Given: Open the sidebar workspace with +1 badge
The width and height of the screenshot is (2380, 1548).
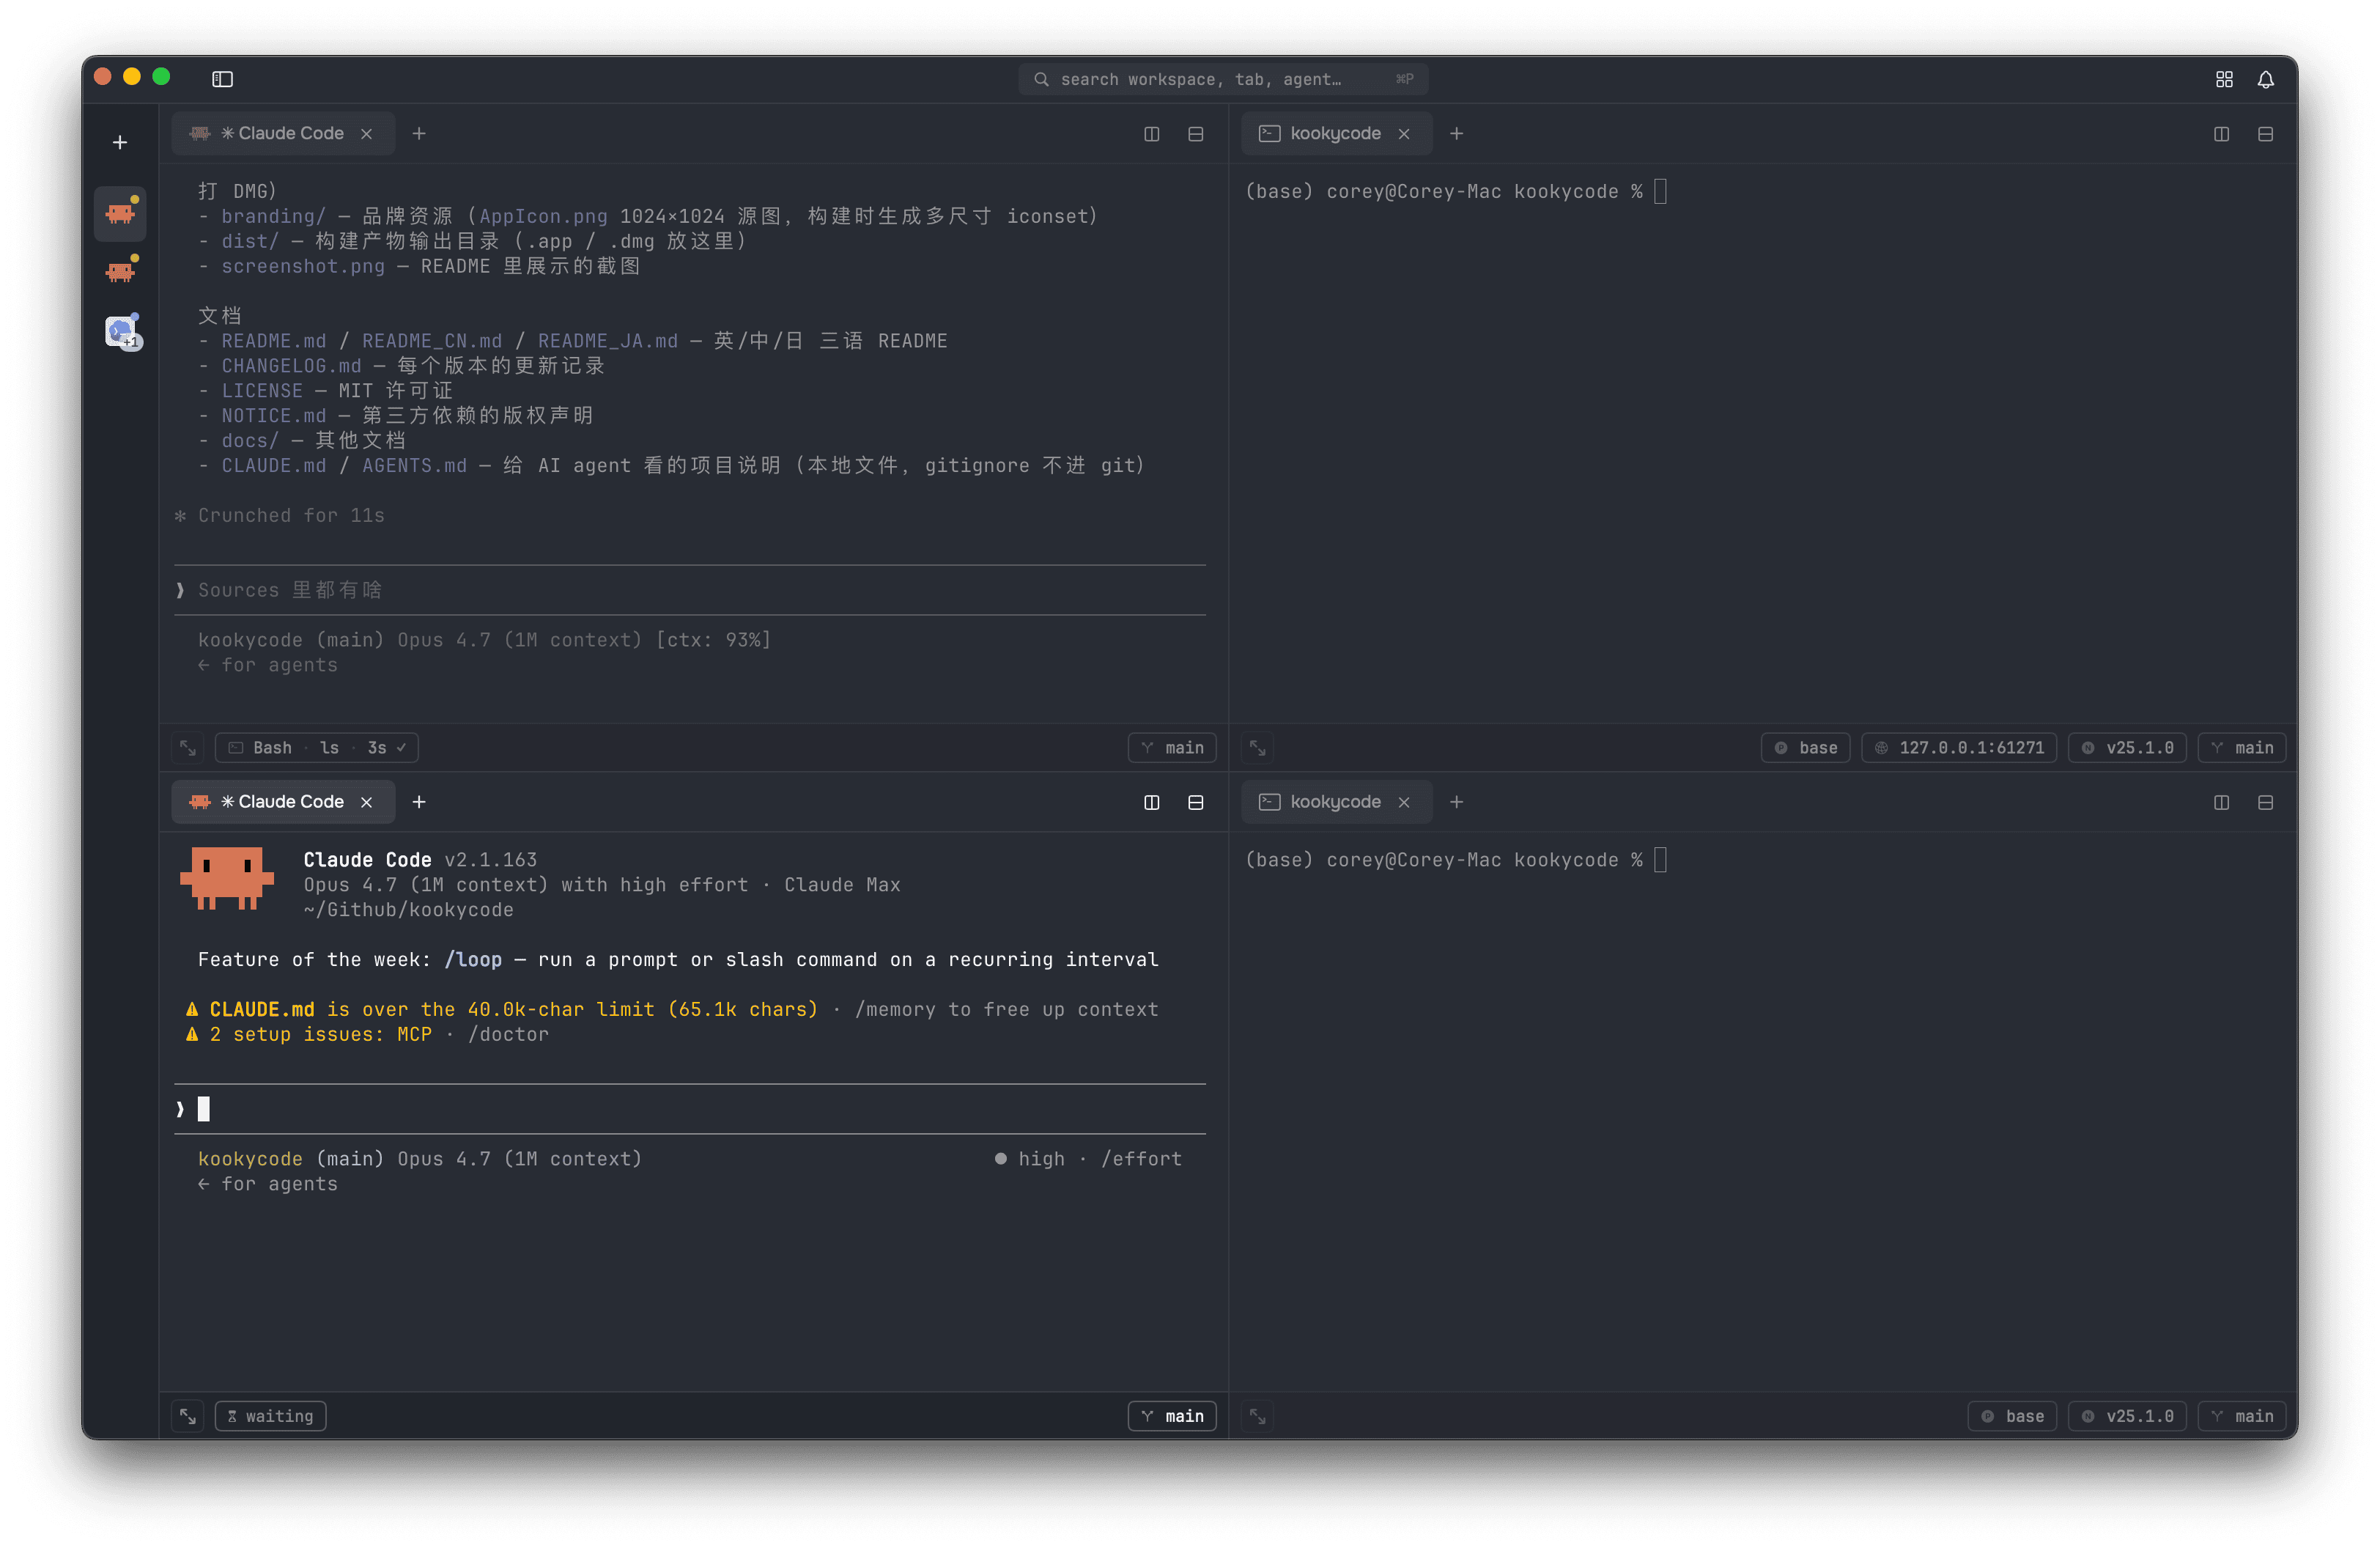Looking at the screenshot, I should pyautogui.click(x=122, y=331).
